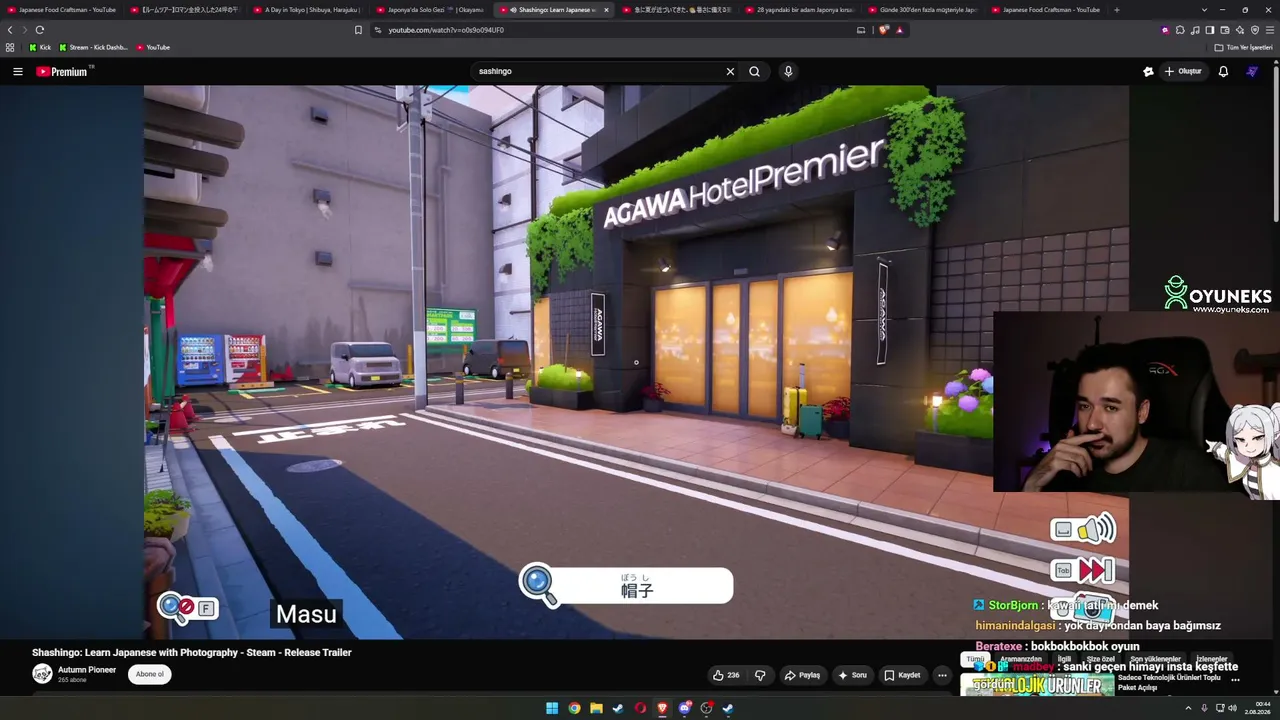Open Google Chrome from the taskbar
Viewport: 1280px width, 720px height.
[574, 708]
